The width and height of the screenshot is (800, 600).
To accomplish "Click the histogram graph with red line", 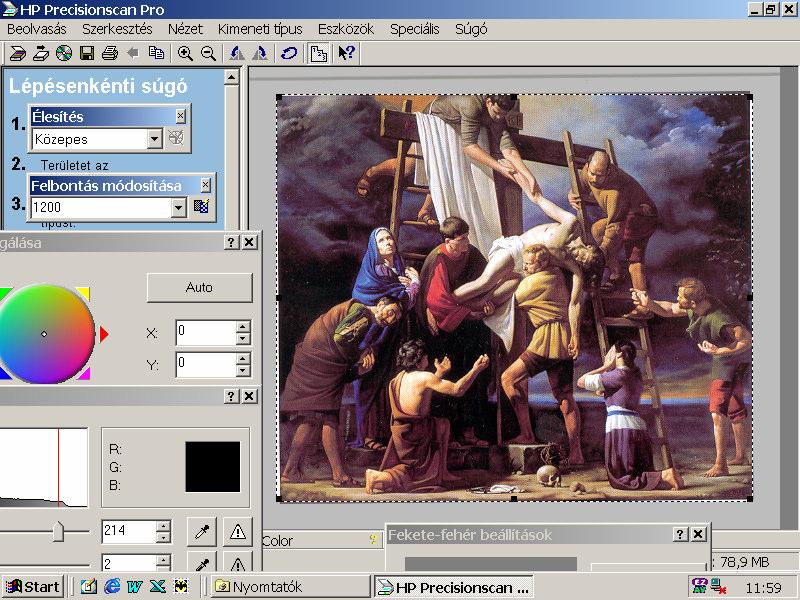I will tap(44, 467).
